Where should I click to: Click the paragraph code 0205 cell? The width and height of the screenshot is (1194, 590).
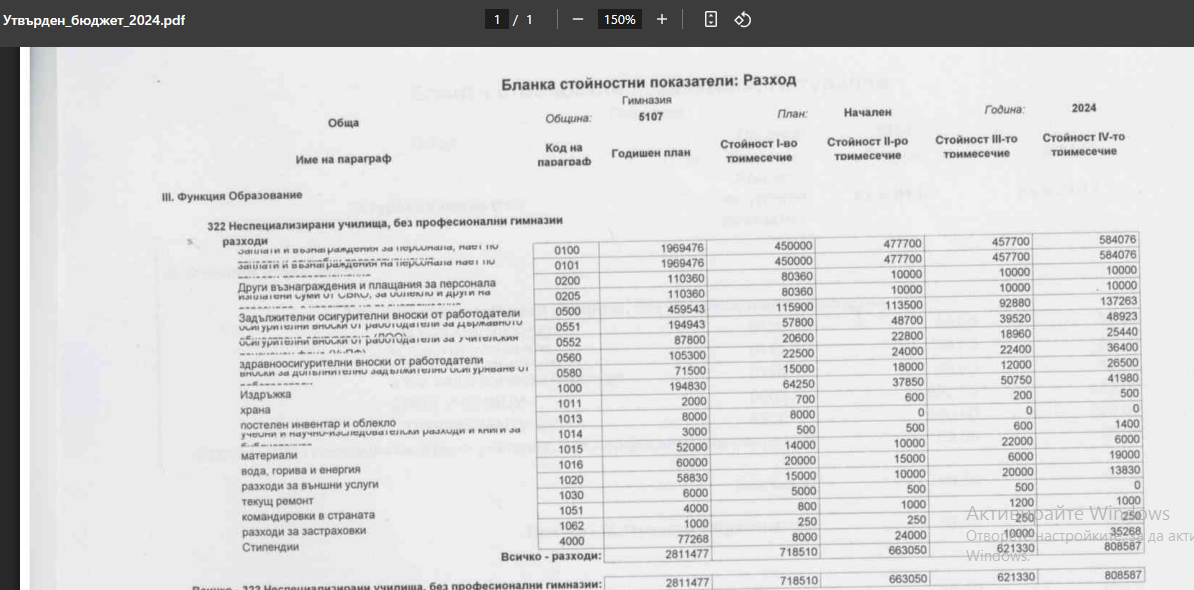pyautogui.click(x=568, y=296)
